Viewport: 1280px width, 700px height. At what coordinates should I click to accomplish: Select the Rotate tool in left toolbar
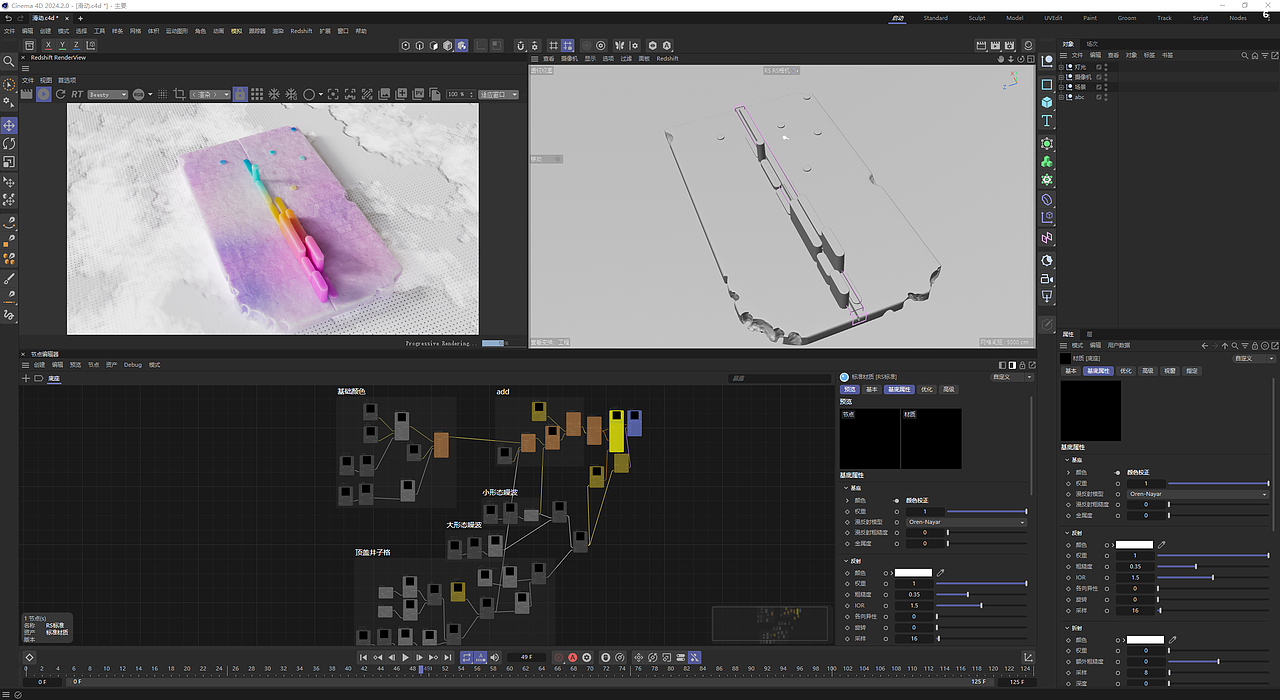[x=9, y=143]
